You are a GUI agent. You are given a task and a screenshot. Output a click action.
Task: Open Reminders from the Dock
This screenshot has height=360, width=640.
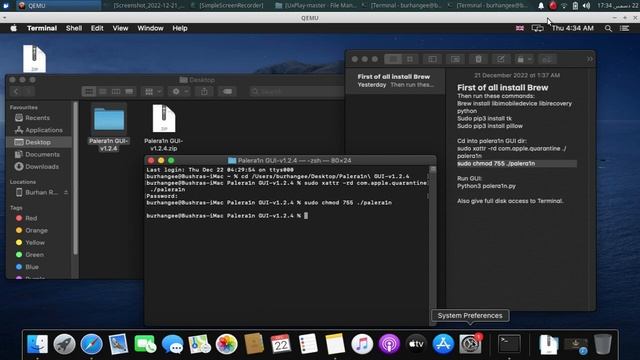(x=308, y=344)
